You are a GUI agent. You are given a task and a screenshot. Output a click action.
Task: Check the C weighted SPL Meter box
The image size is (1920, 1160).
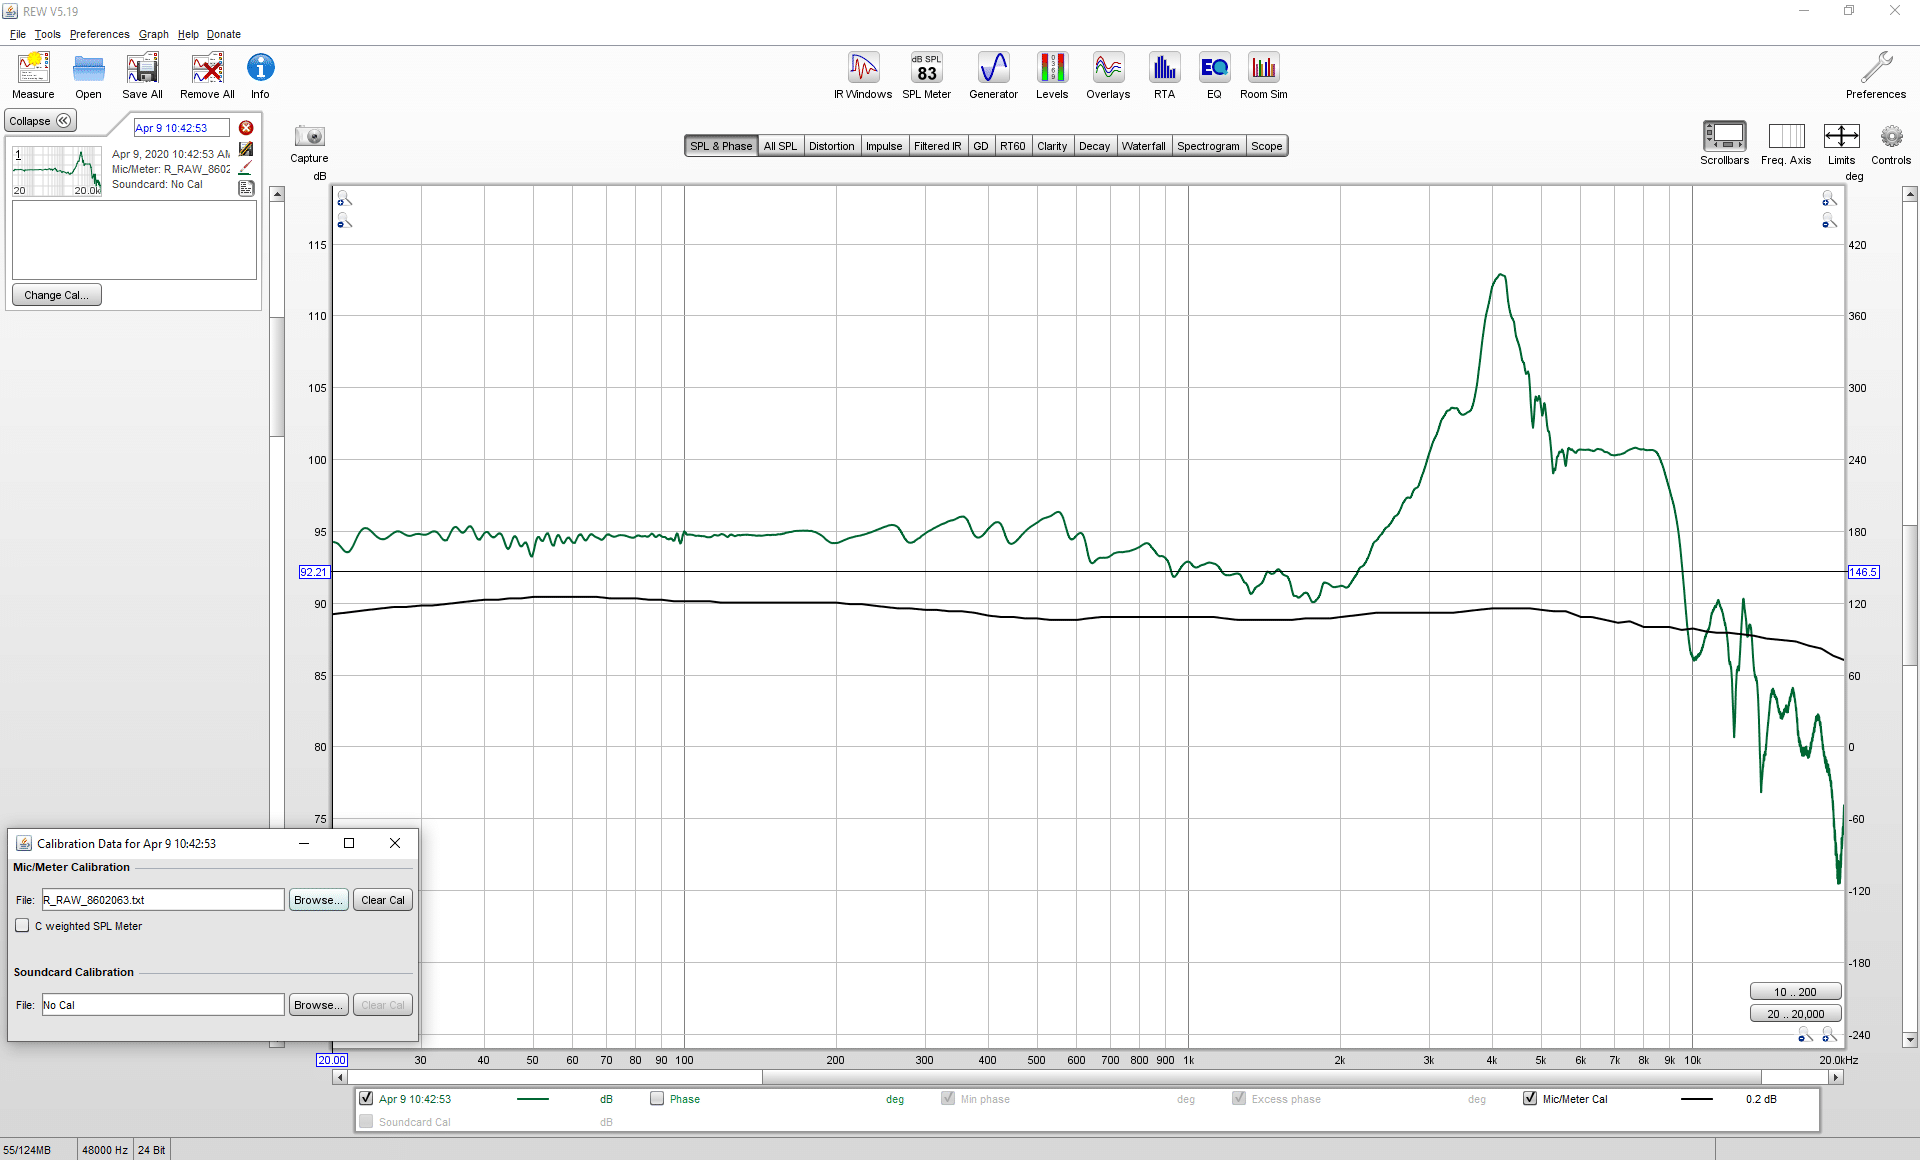(22, 926)
